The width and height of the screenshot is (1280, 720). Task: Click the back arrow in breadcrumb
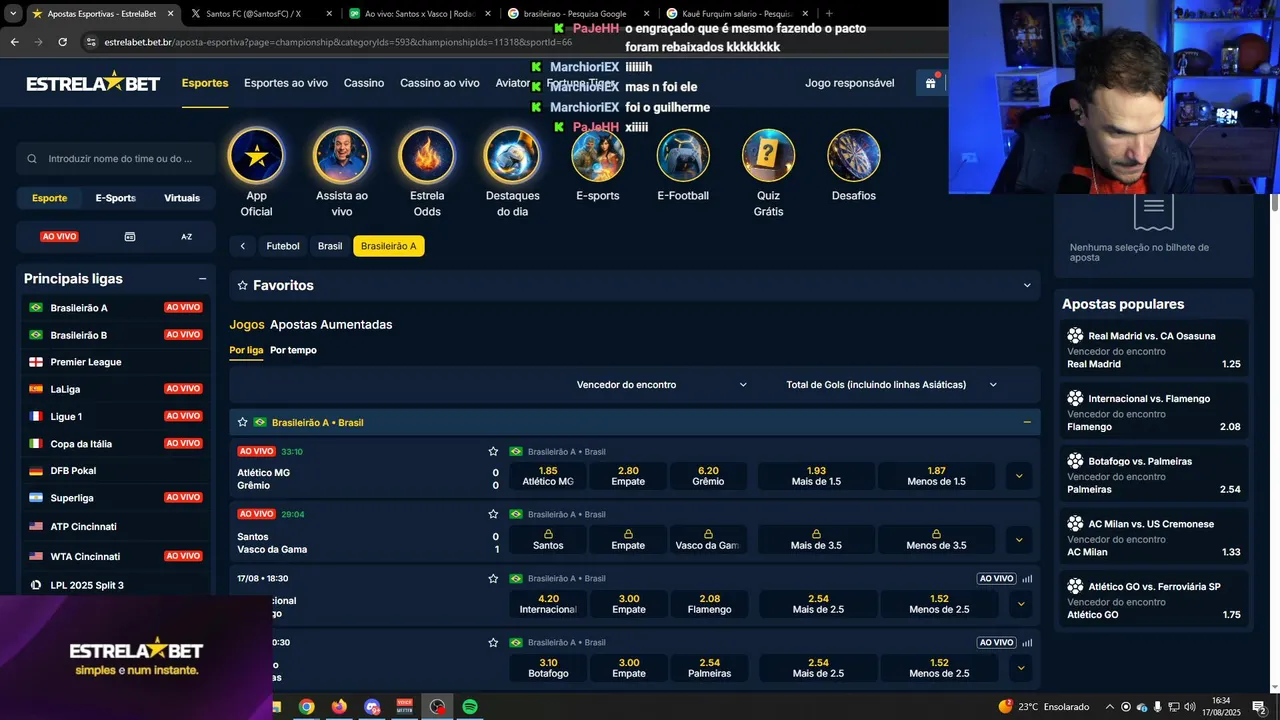(x=242, y=246)
